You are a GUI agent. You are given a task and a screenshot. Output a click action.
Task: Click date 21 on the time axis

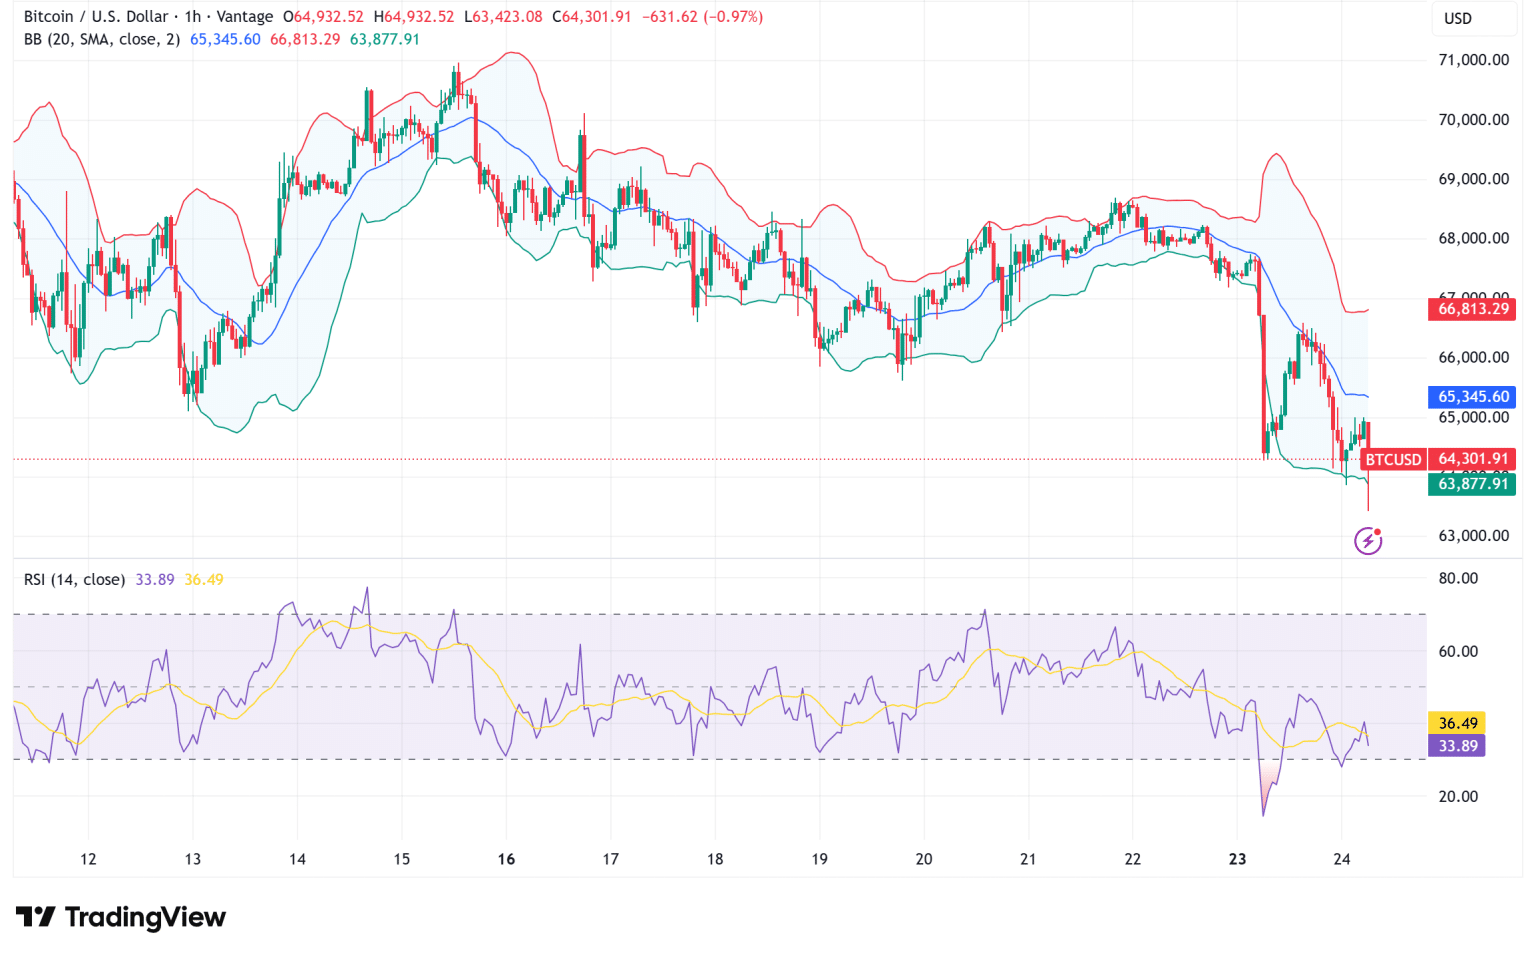[1028, 859]
